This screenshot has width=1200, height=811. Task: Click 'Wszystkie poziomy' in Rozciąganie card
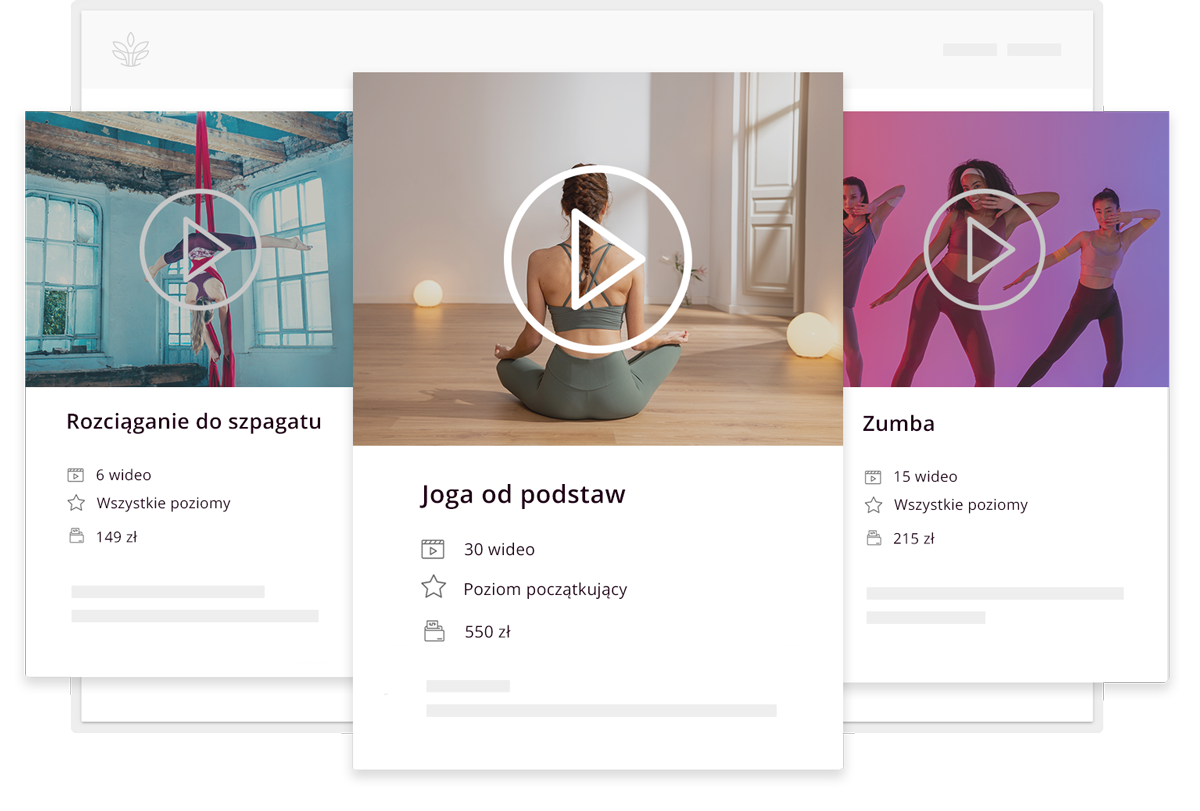163,503
